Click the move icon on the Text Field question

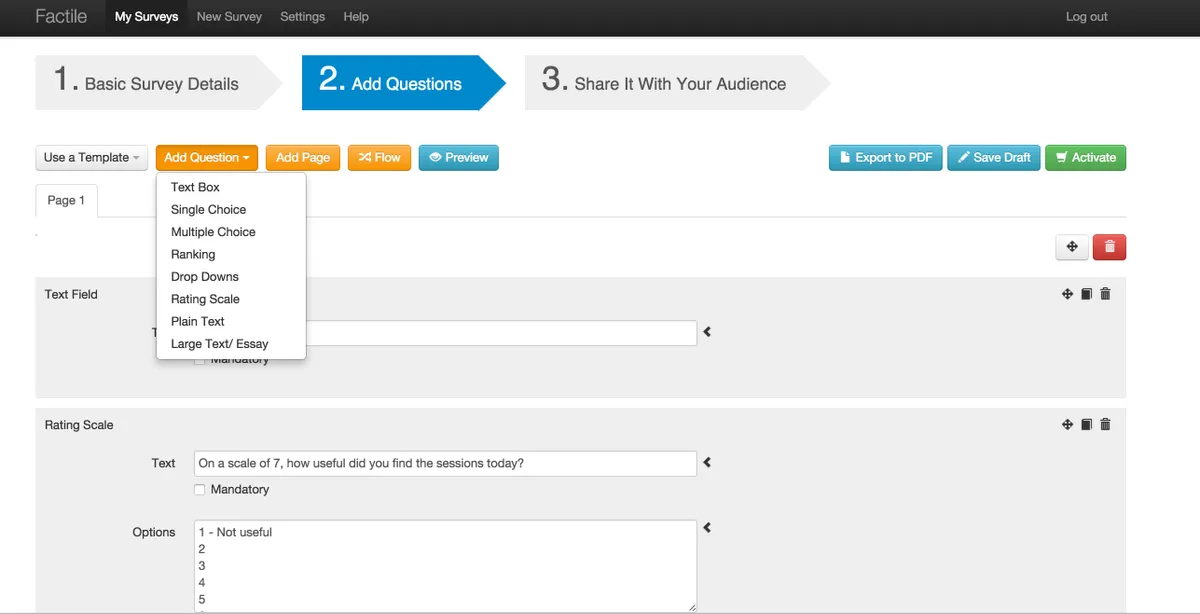point(1067,294)
